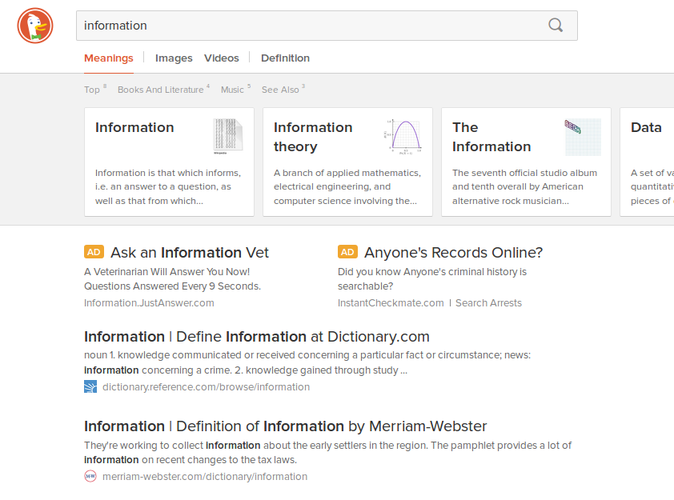This screenshot has width=674, height=500.
Task: Visit Information.JustAnswer.com ad URL
Action: [149, 303]
